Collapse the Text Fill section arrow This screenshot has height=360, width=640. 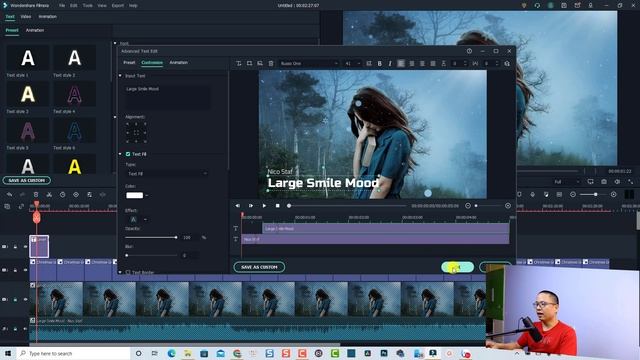tap(120, 154)
